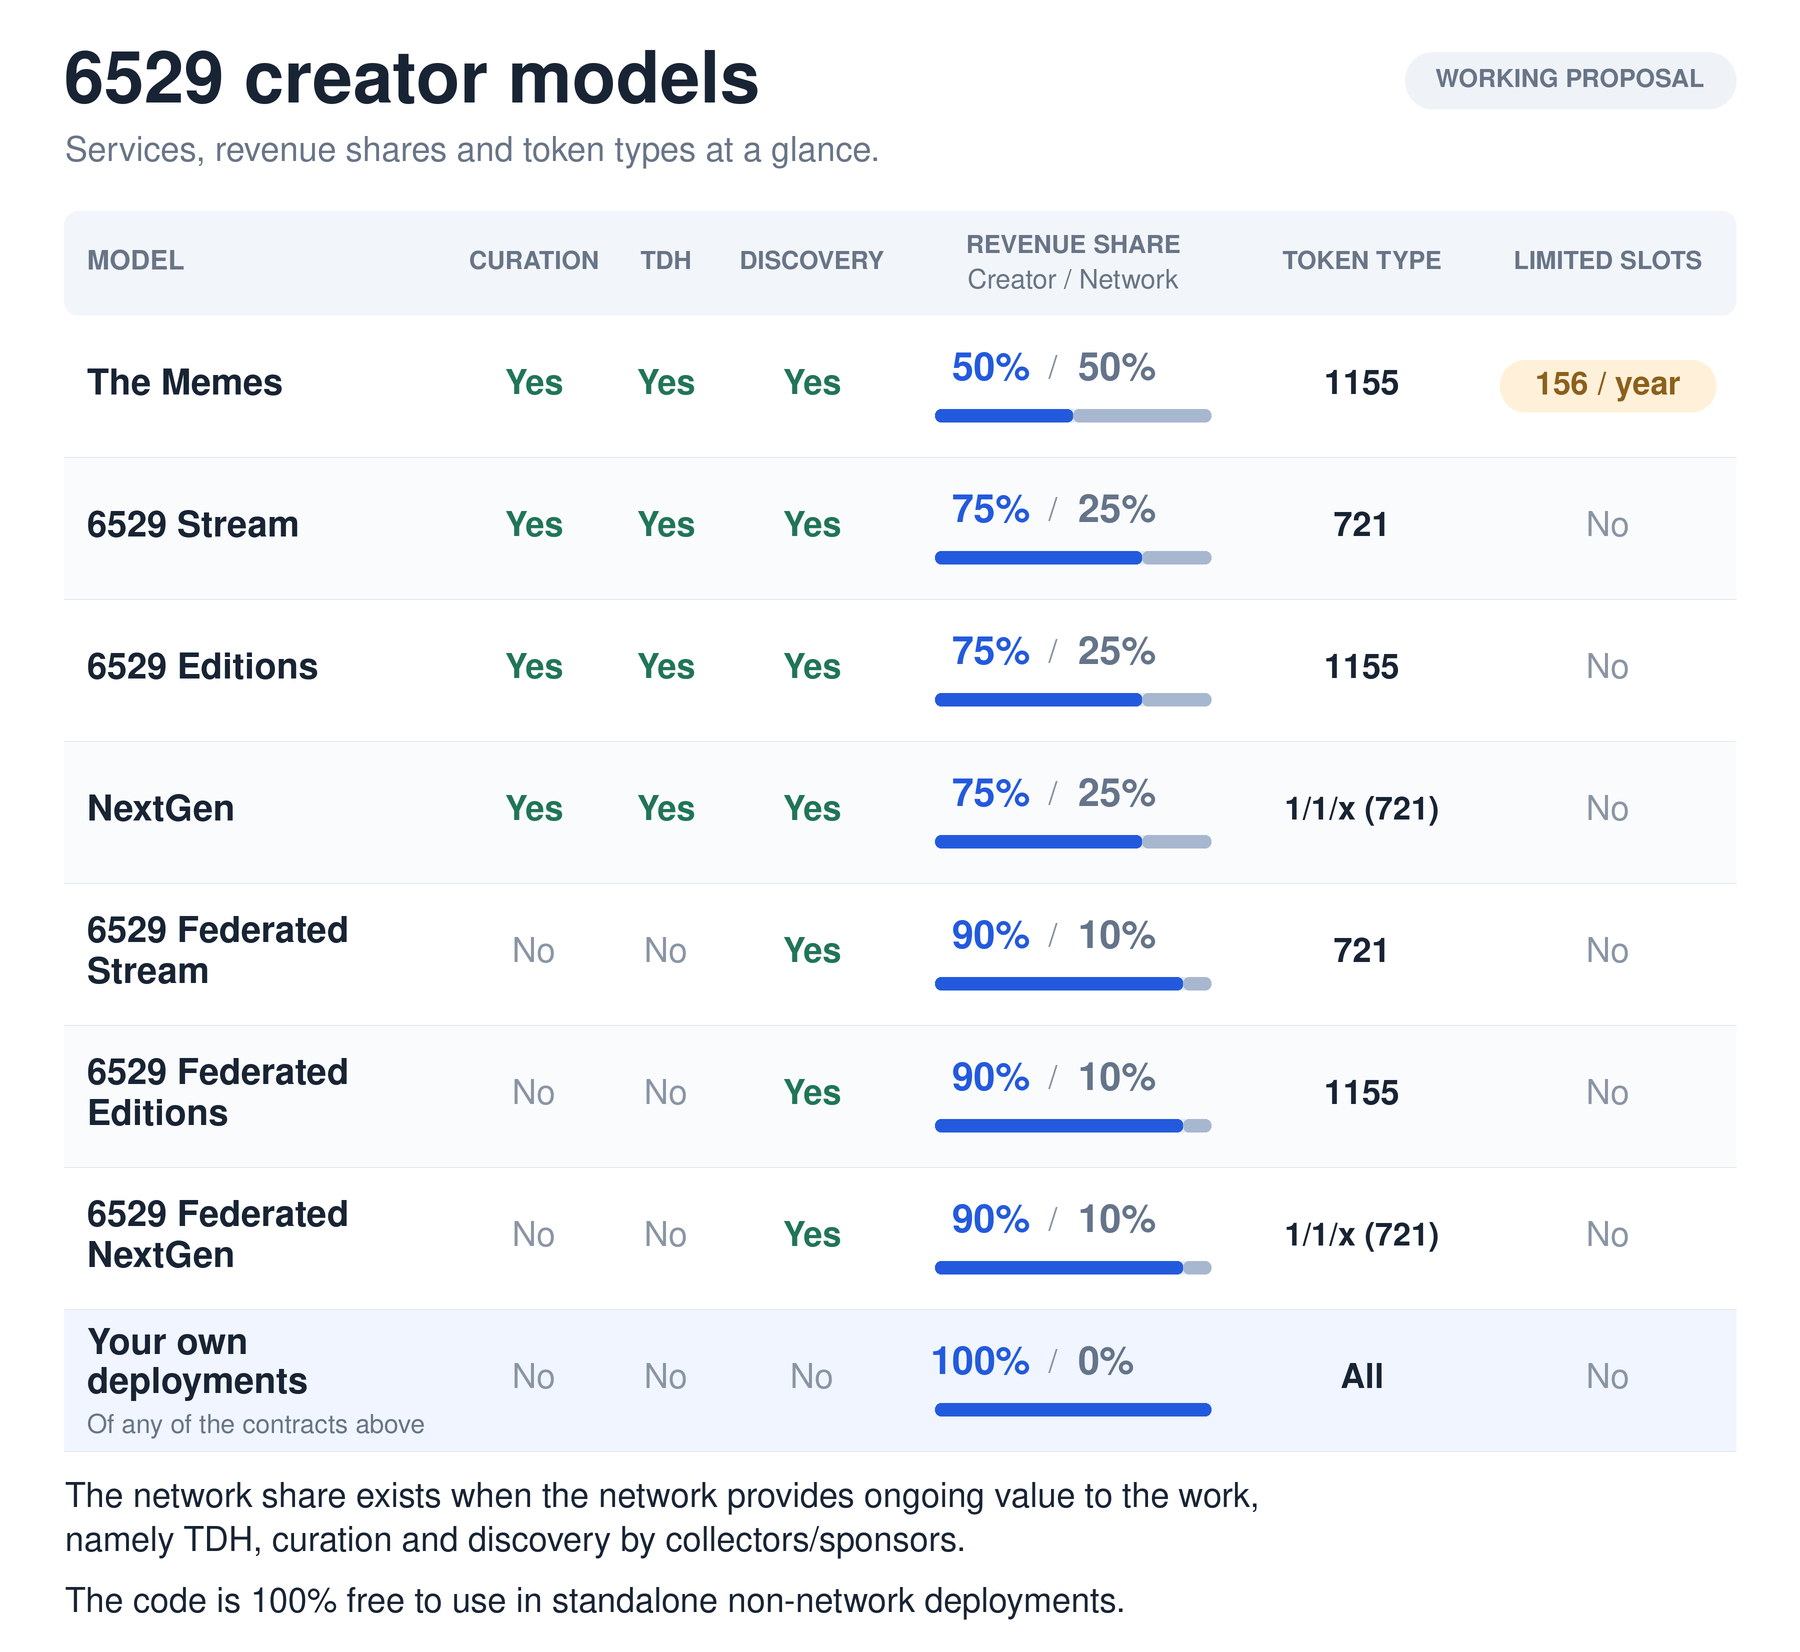This screenshot has width=1800, height=1652.
Task: Click the token type 'All' cell
Action: point(1362,1377)
